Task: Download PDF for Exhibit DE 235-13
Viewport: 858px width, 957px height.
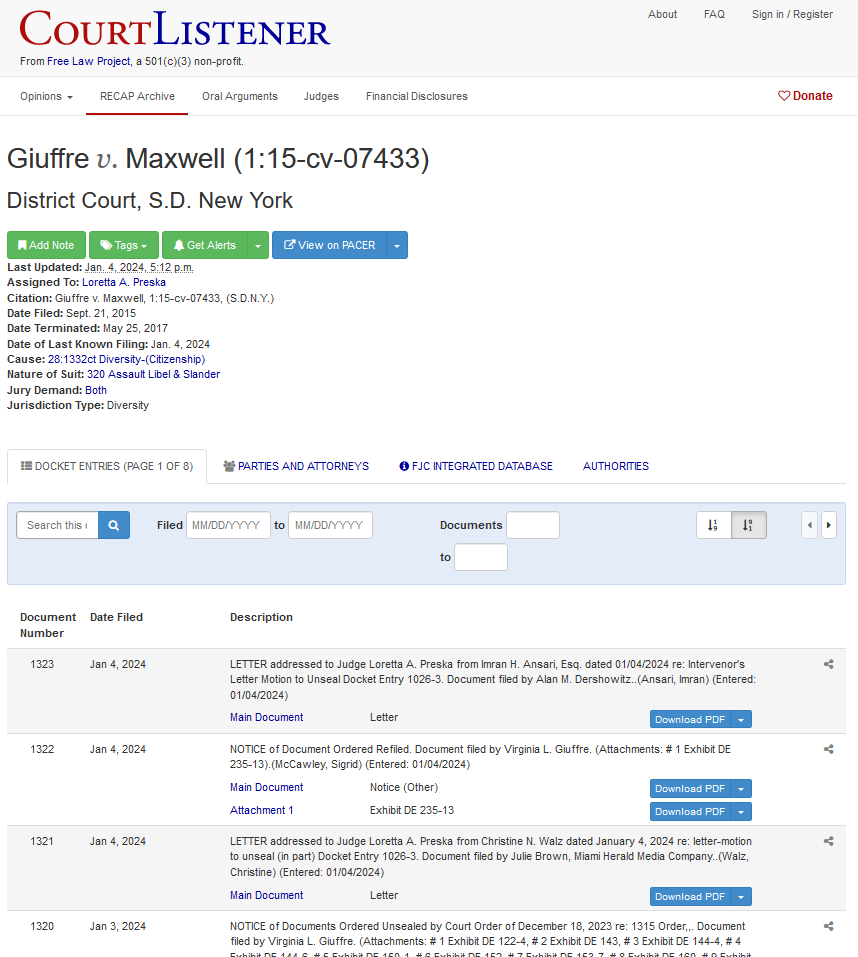Action: pos(690,812)
